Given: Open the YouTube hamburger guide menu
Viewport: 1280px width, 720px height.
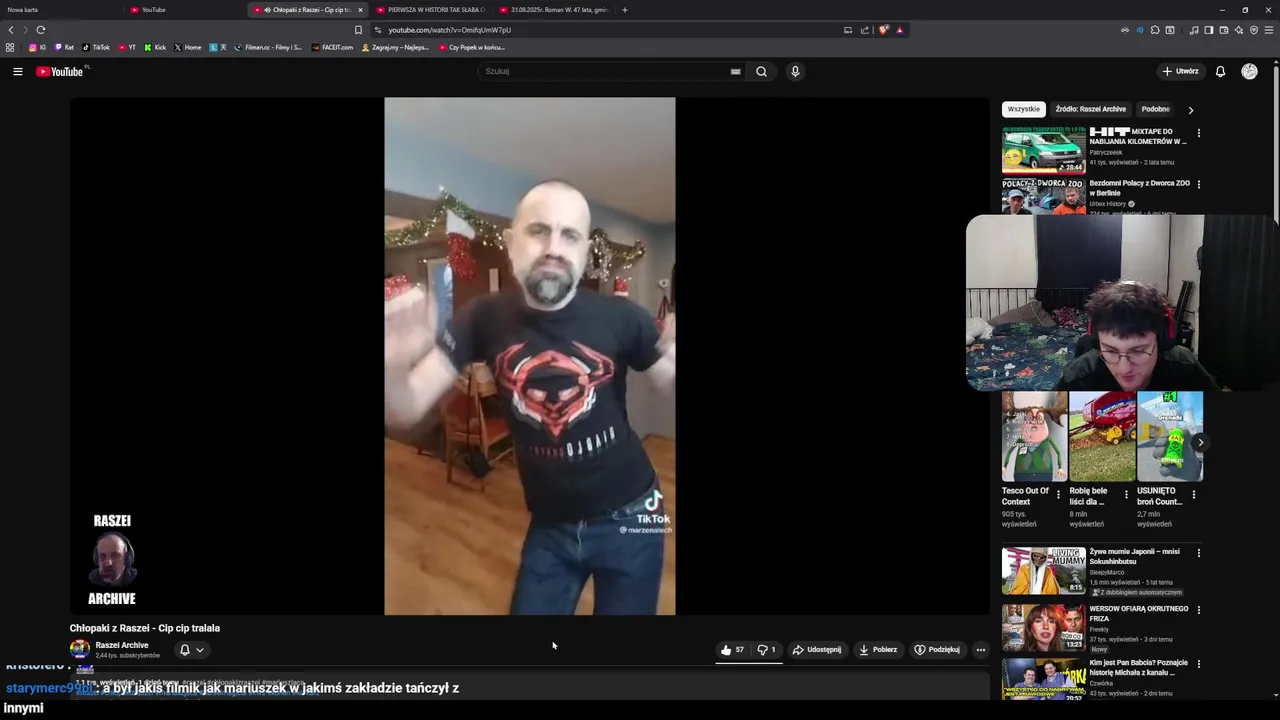Looking at the screenshot, I should pos(17,71).
